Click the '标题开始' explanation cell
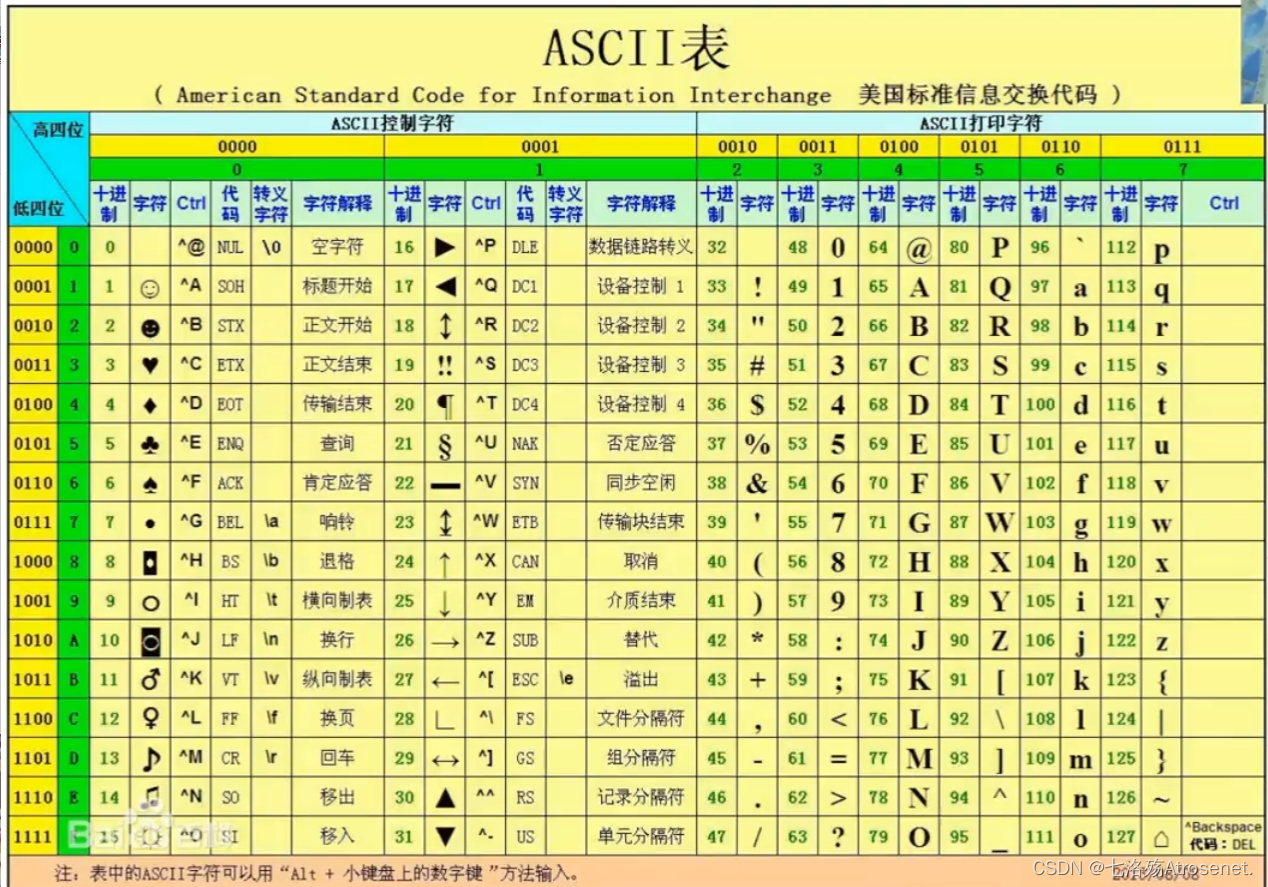Image resolution: width=1268 pixels, height=887 pixels. (x=337, y=286)
